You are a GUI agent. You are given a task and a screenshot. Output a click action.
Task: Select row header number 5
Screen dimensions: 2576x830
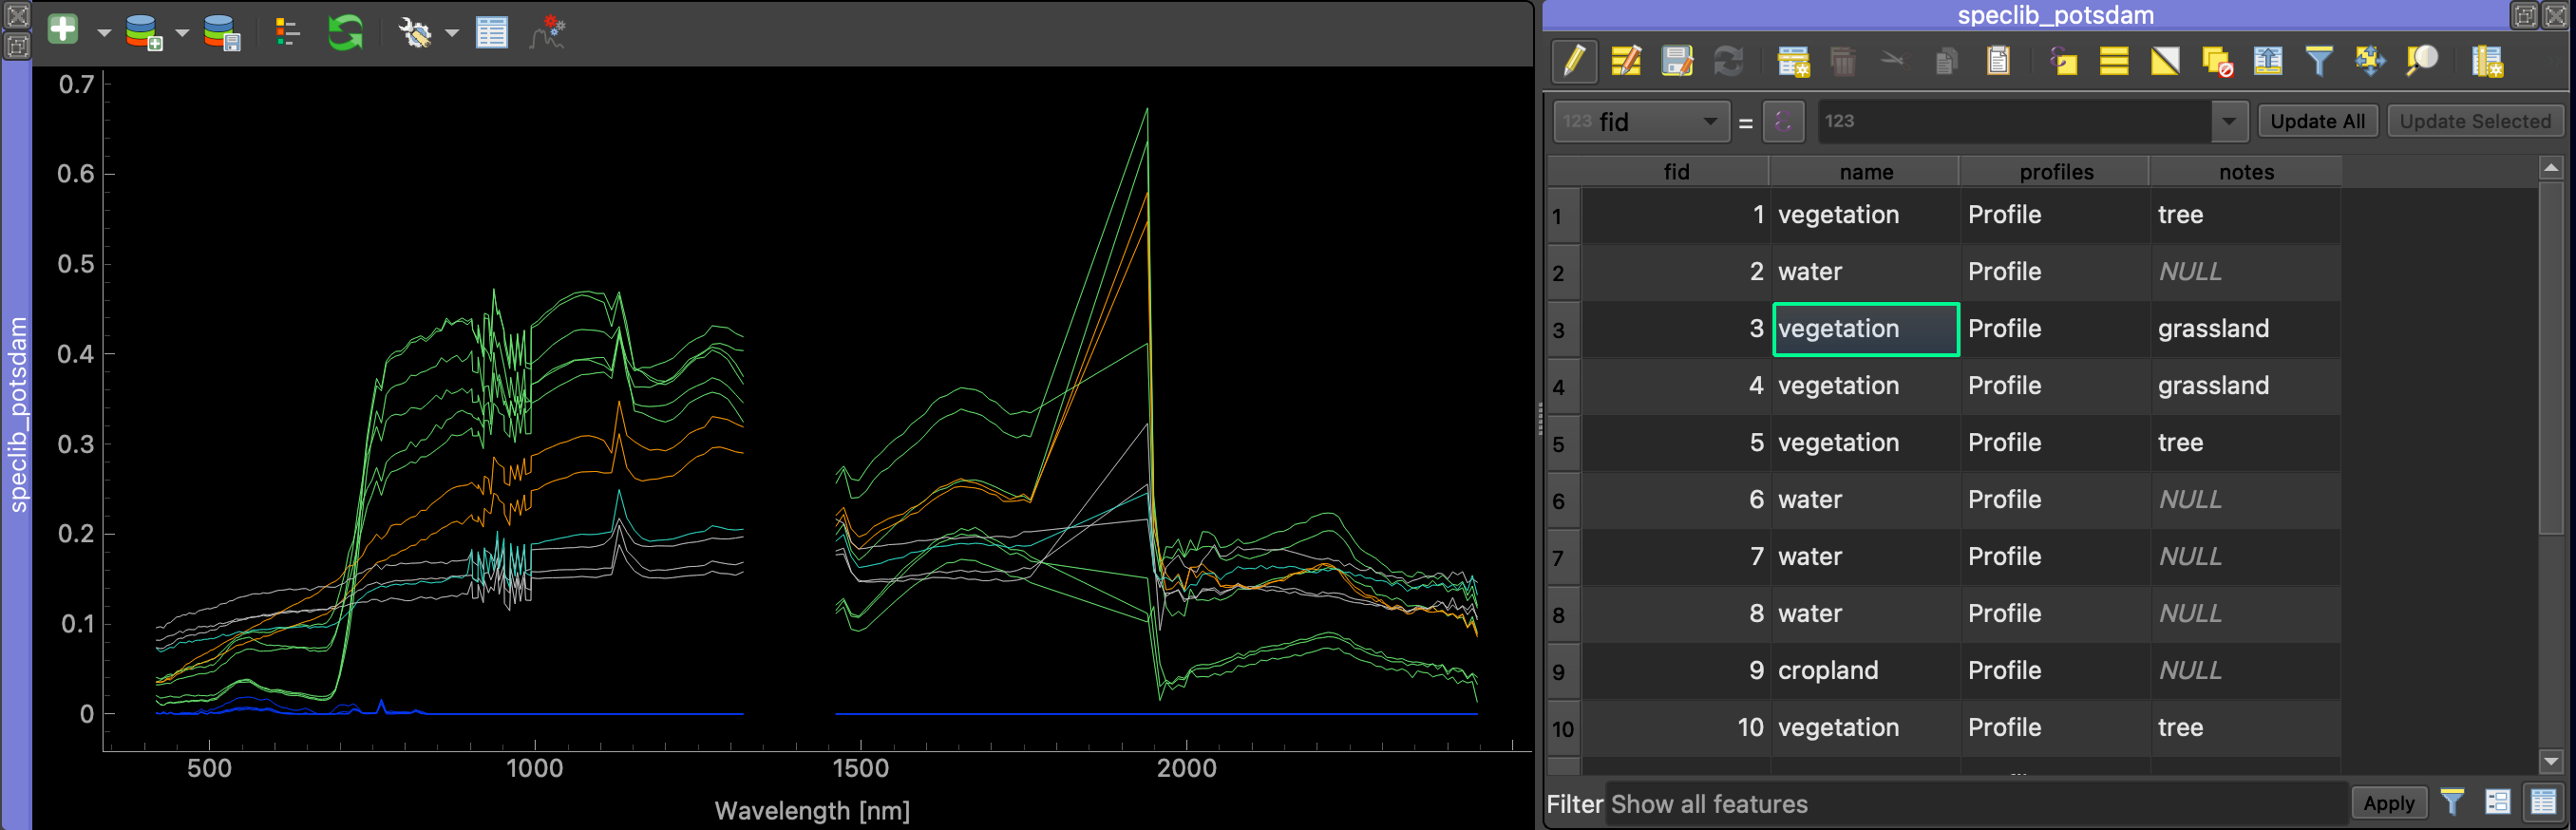click(1563, 444)
